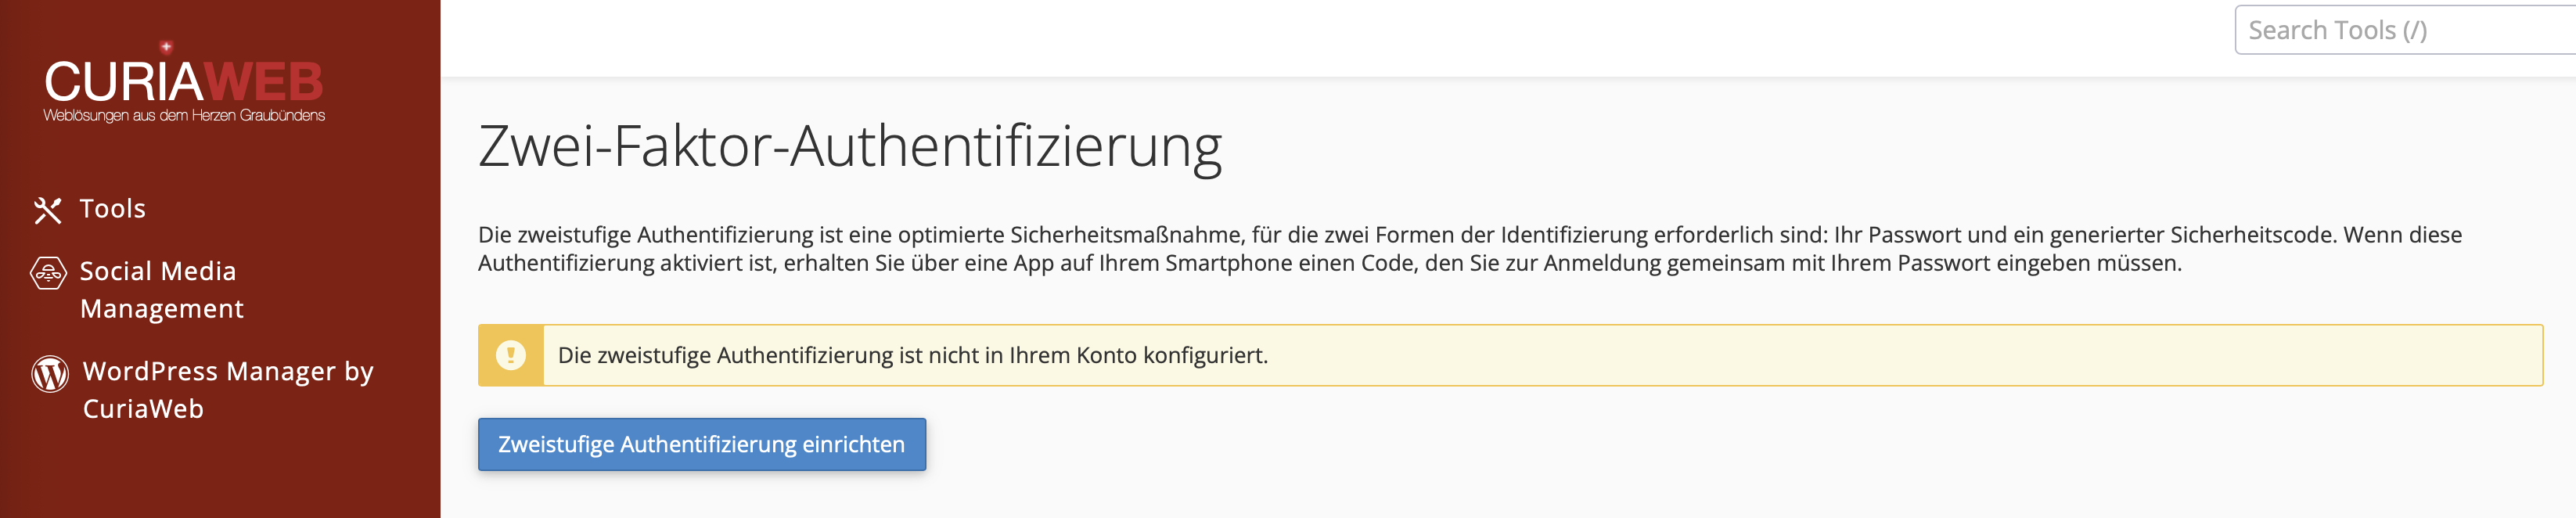2576x518 pixels.
Task: Open the Tools sidebar menu item
Action: point(112,209)
